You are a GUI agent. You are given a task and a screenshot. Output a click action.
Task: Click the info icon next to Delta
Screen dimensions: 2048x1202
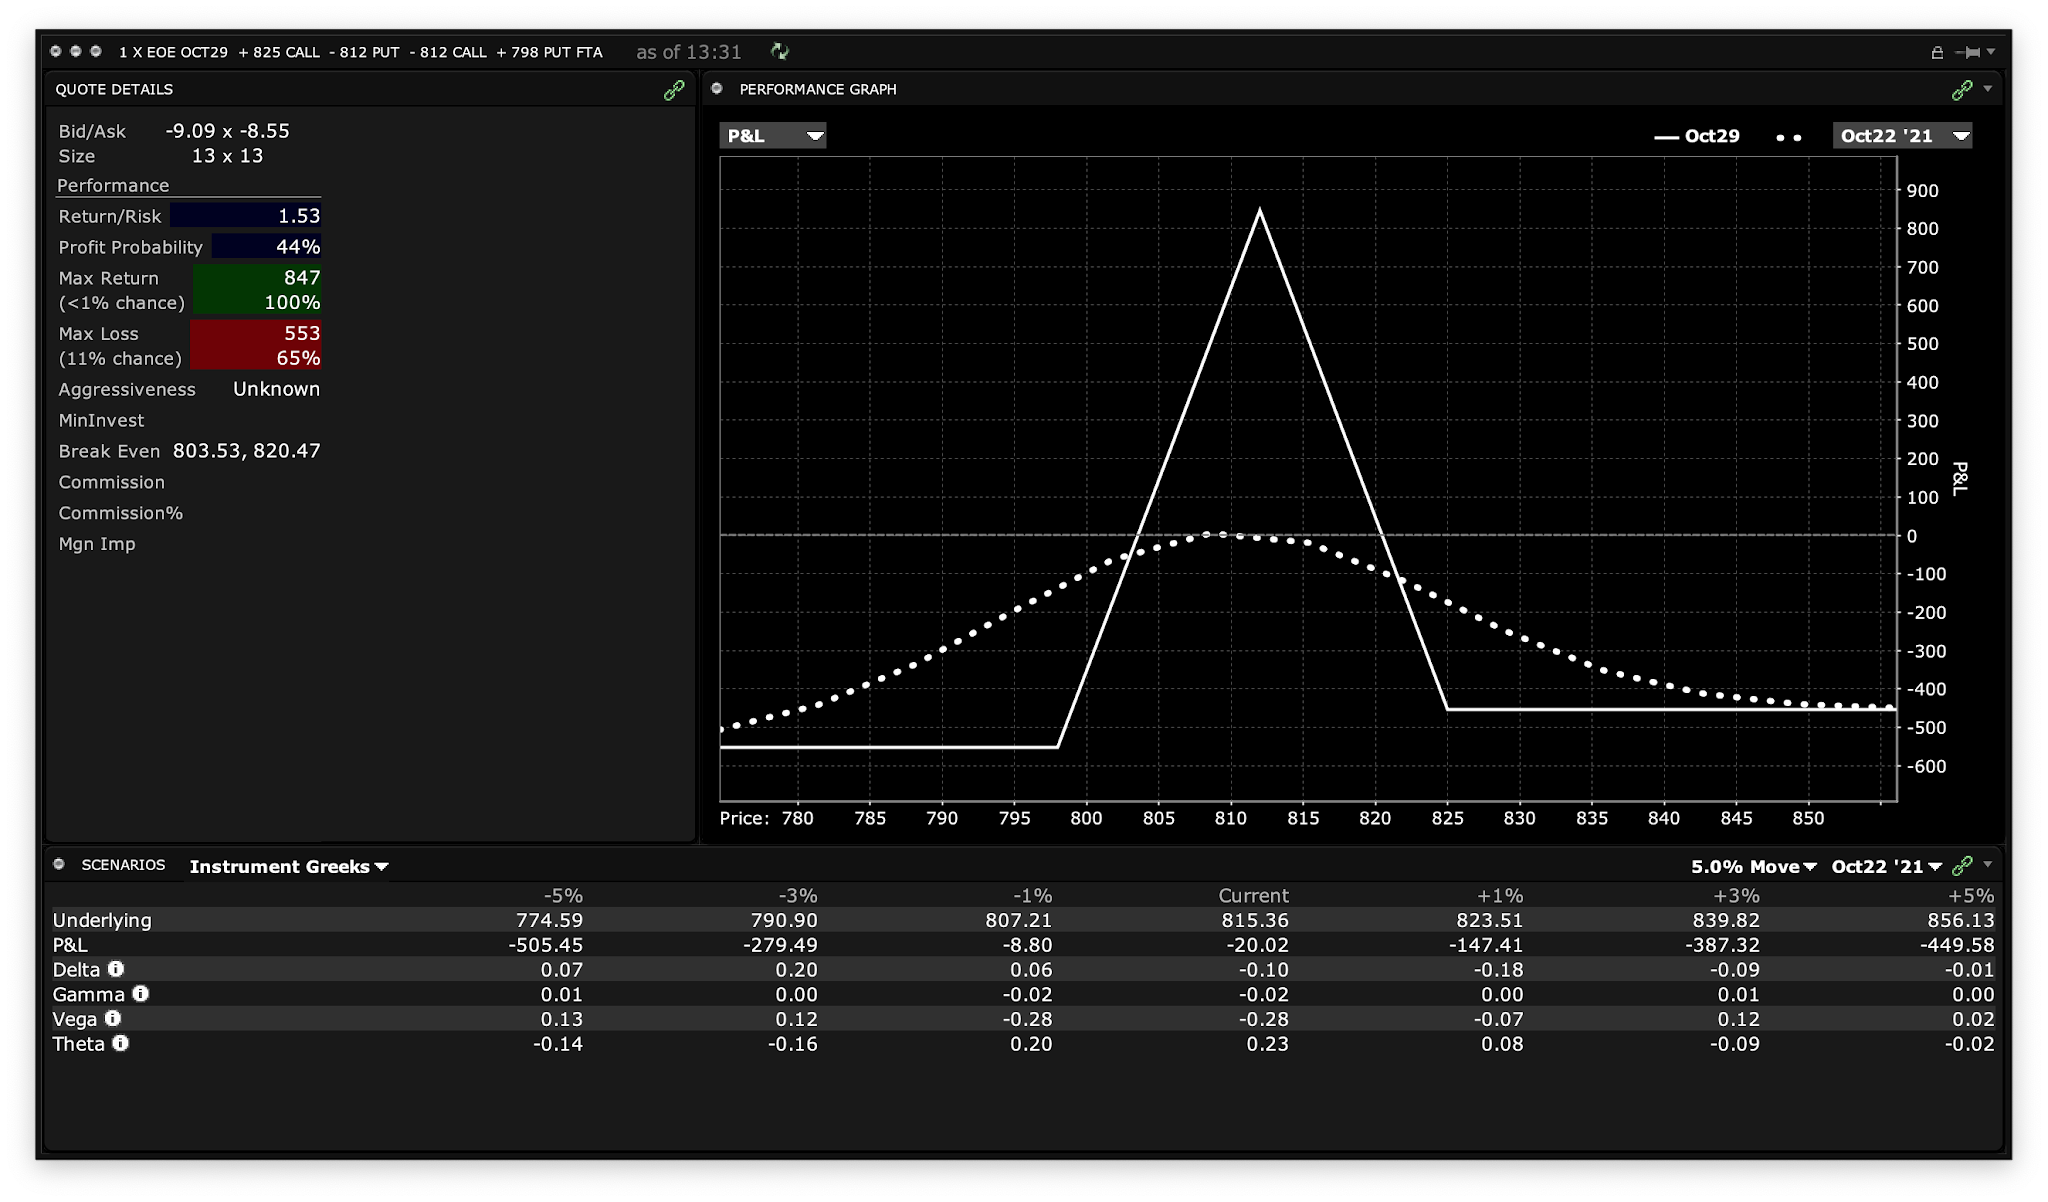click(116, 969)
